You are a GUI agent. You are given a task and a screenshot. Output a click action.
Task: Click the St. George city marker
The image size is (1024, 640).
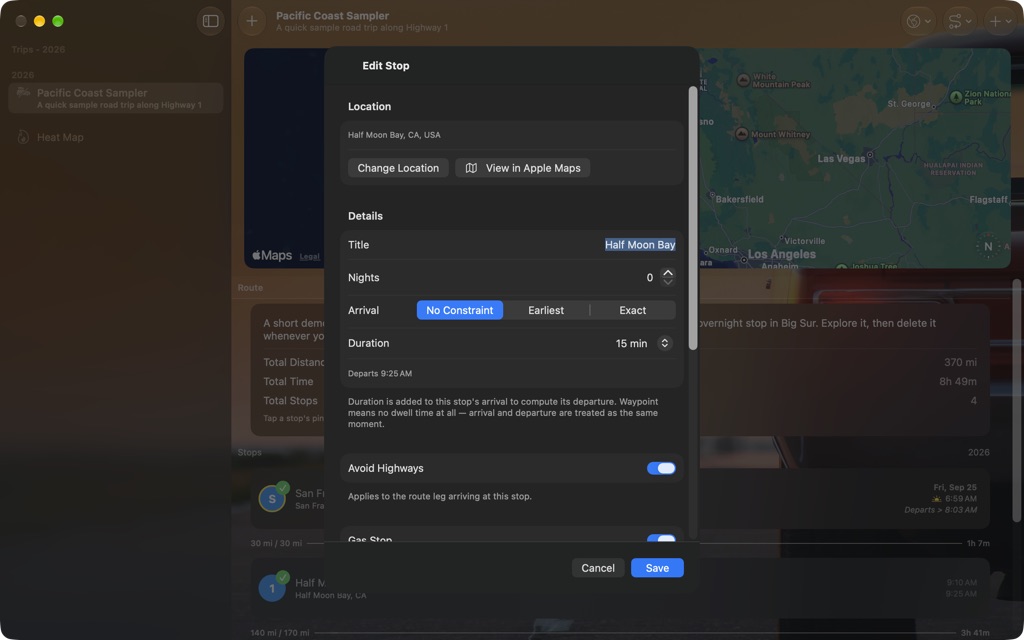[x=934, y=106]
